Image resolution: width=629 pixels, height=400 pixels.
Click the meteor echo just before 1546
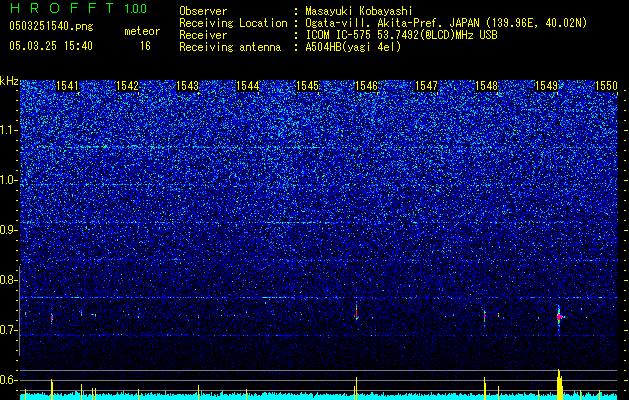pyautogui.click(x=356, y=312)
